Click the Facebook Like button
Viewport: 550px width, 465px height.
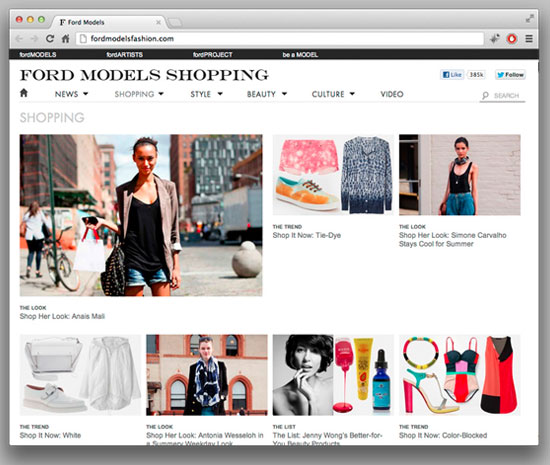(x=452, y=75)
